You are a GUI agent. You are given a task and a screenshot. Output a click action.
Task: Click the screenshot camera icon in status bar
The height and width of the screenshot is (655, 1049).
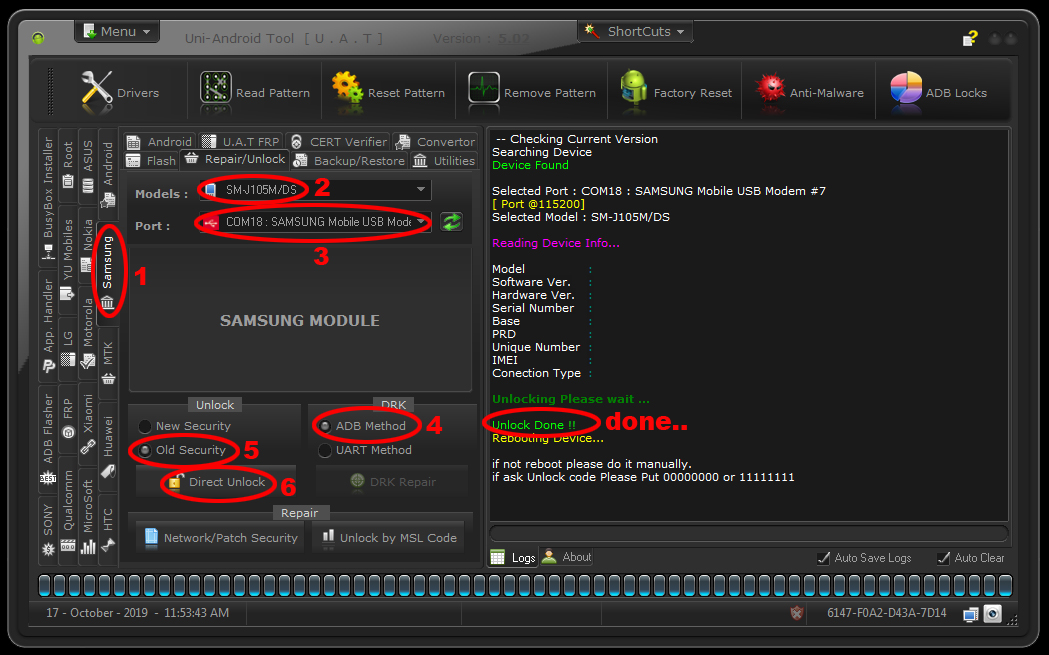[993, 614]
